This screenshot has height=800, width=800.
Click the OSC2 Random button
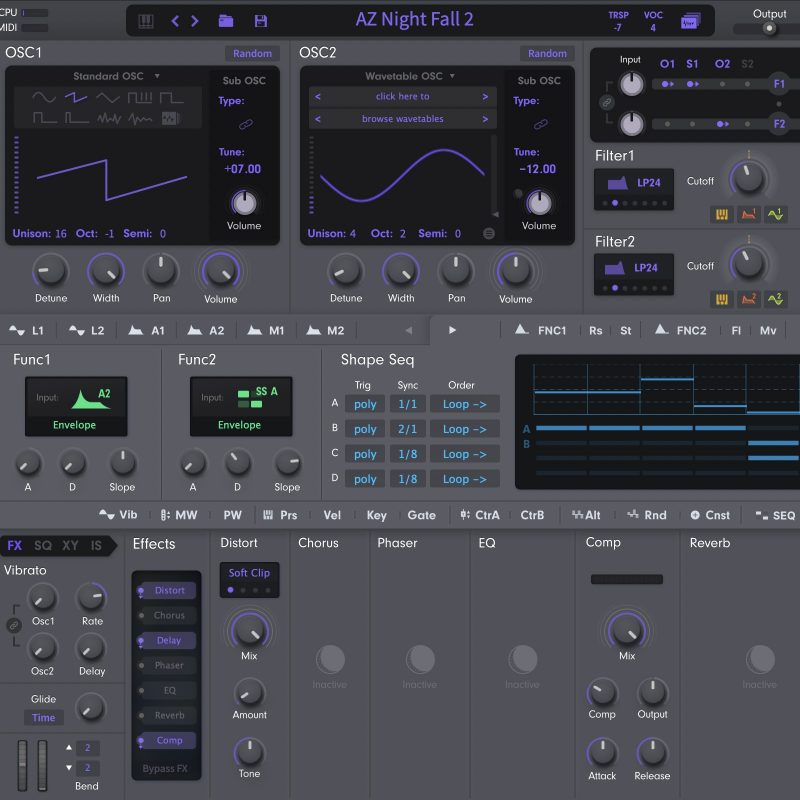click(x=547, y=53)
